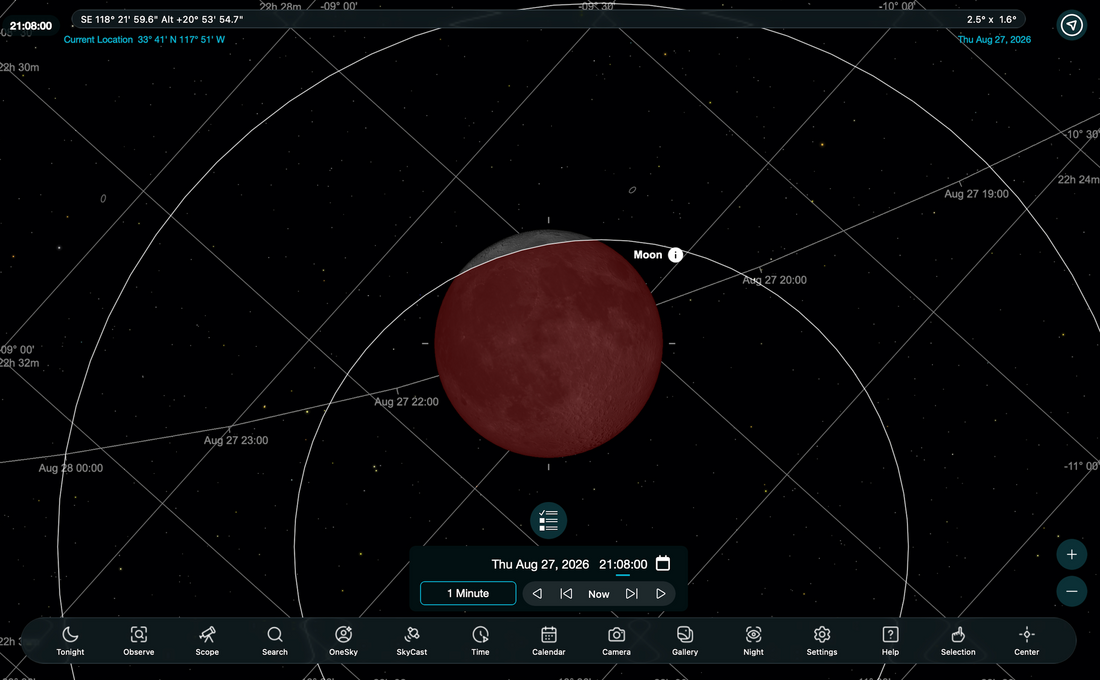The image size is (1100, 680).
Task: Click the Aug 27 23:00 path marker
Action: [236, 441]
